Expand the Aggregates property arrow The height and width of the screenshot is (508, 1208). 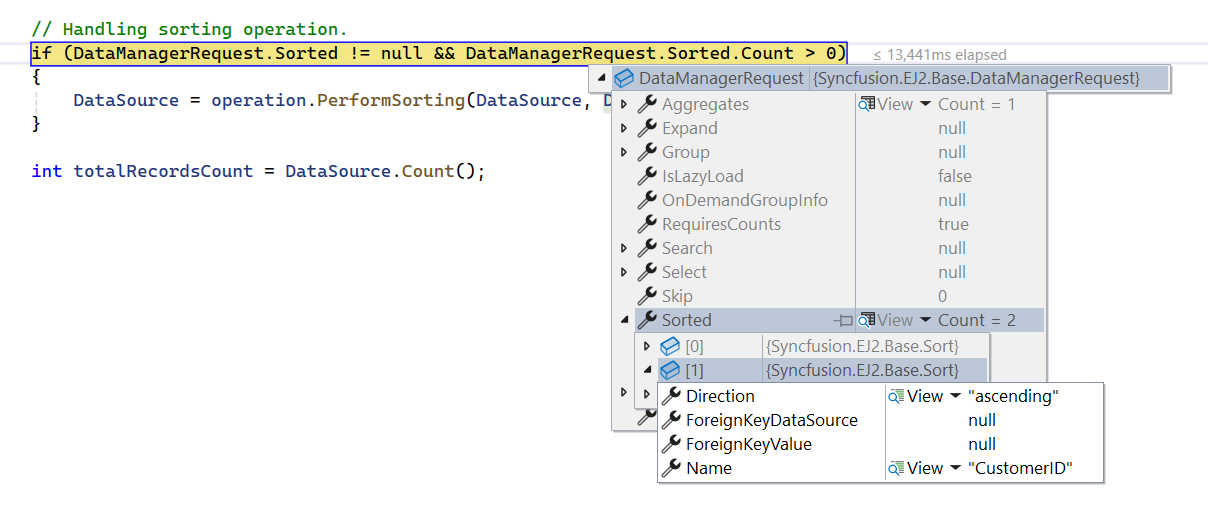(x=624, y=104)
